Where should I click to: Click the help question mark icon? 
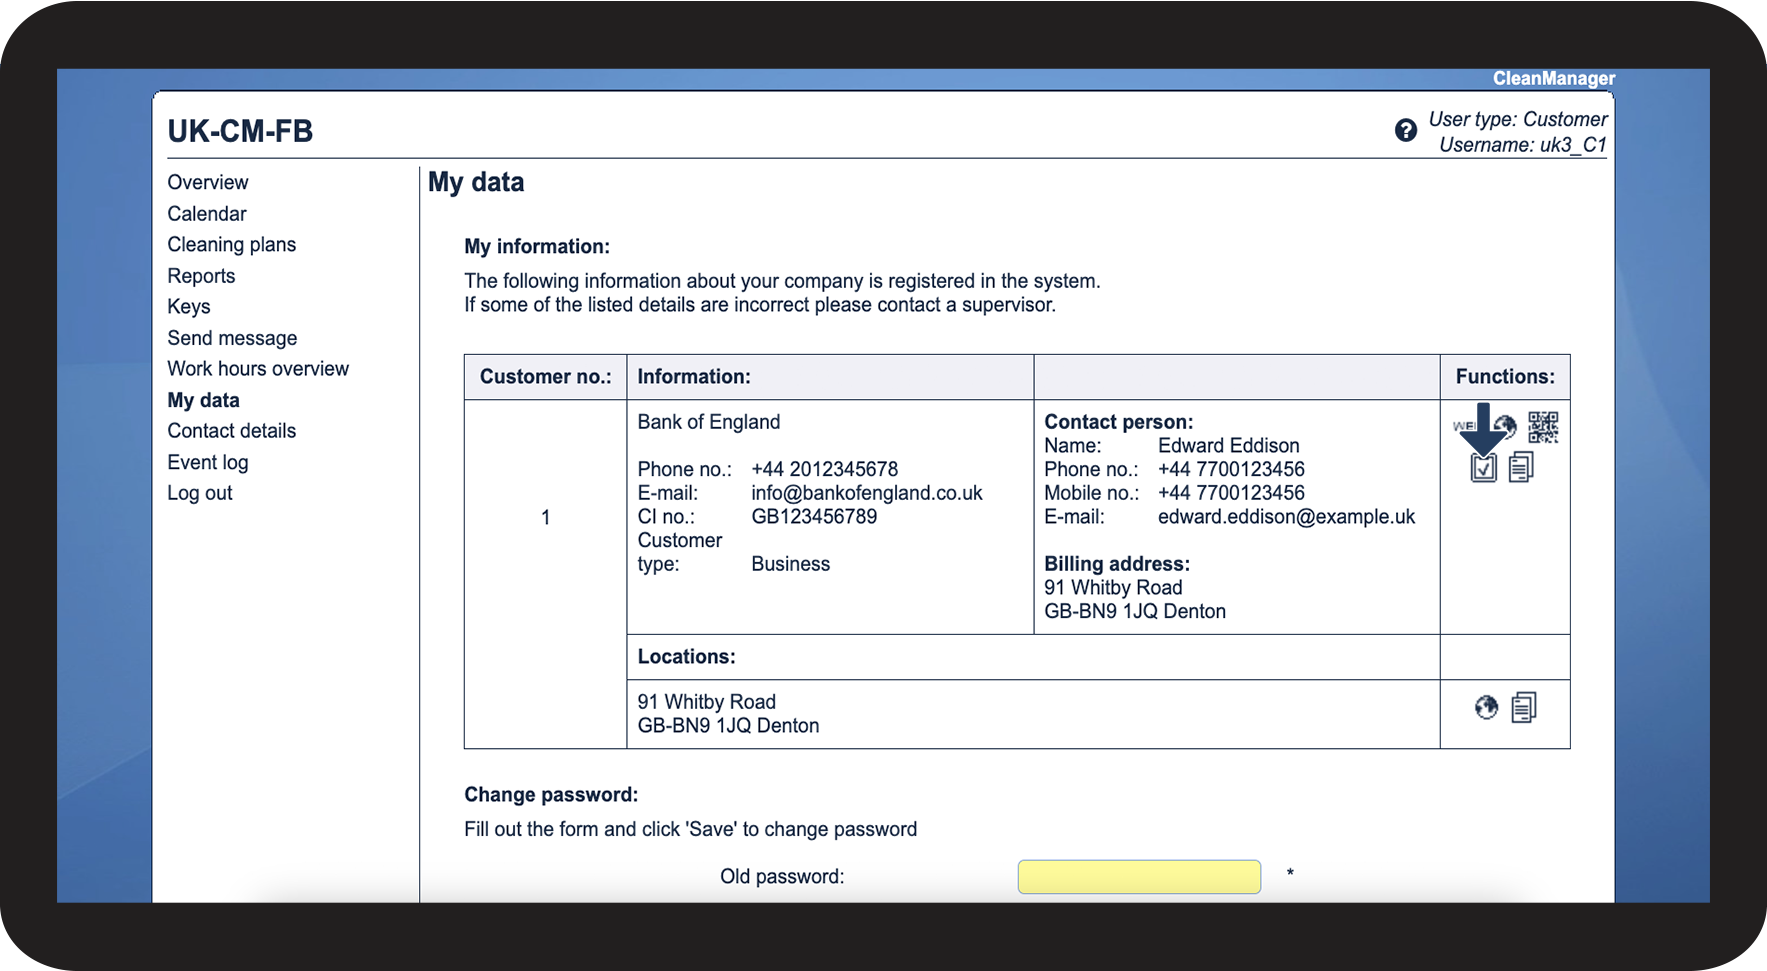1405,131
